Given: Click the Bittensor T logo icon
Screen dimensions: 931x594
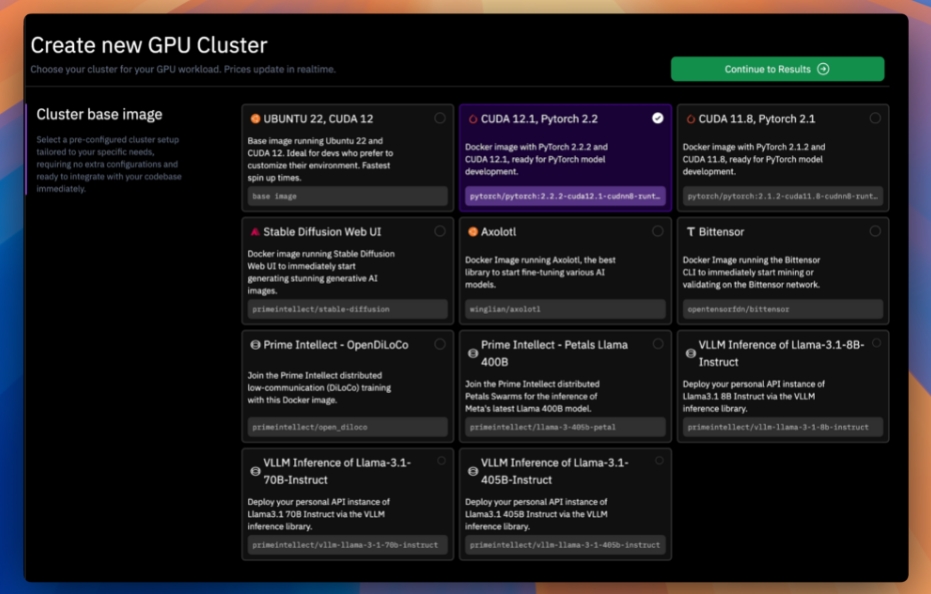Looking at the screenshot, I should pyautogui.click(x=691, y=232).
